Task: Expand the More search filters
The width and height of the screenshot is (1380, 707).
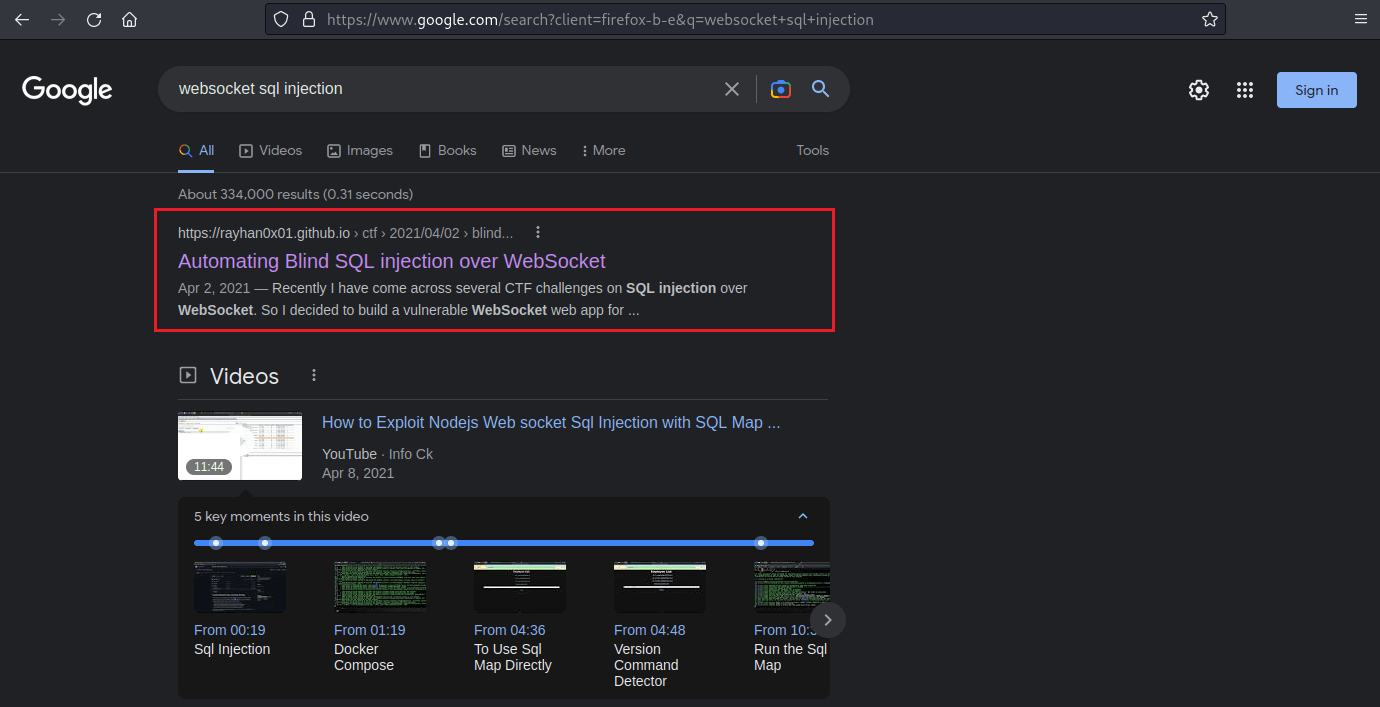Action: tap(603, 150)
